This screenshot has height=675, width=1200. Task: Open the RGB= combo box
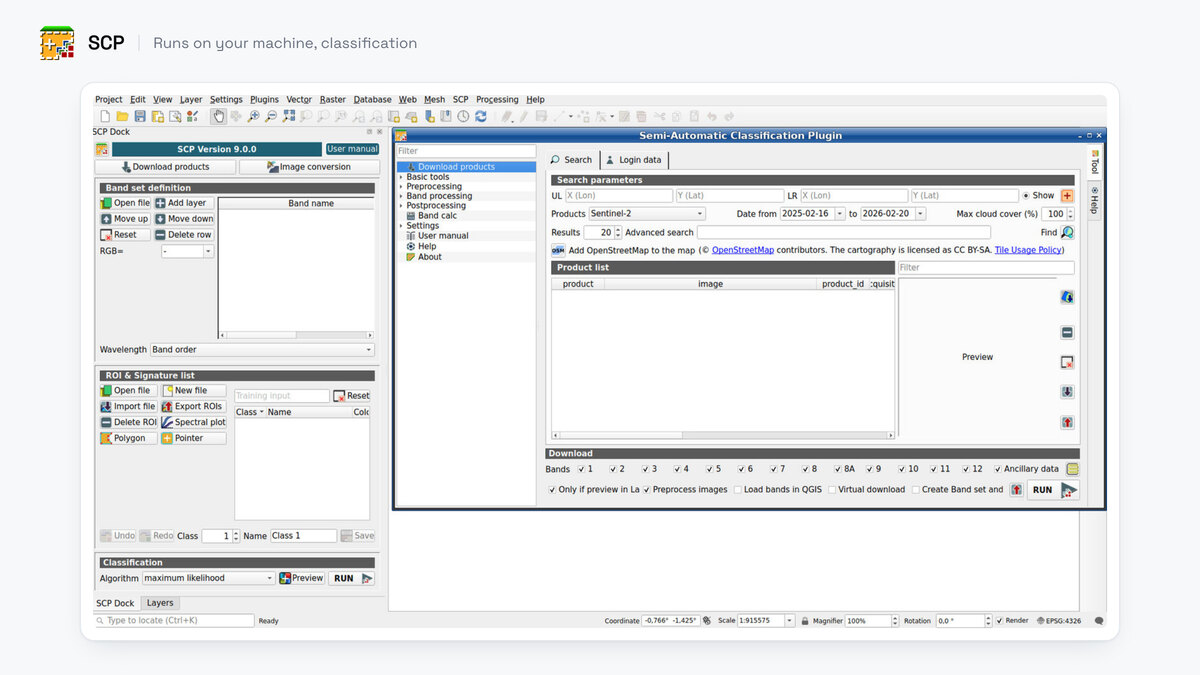(x=188, y=251)
